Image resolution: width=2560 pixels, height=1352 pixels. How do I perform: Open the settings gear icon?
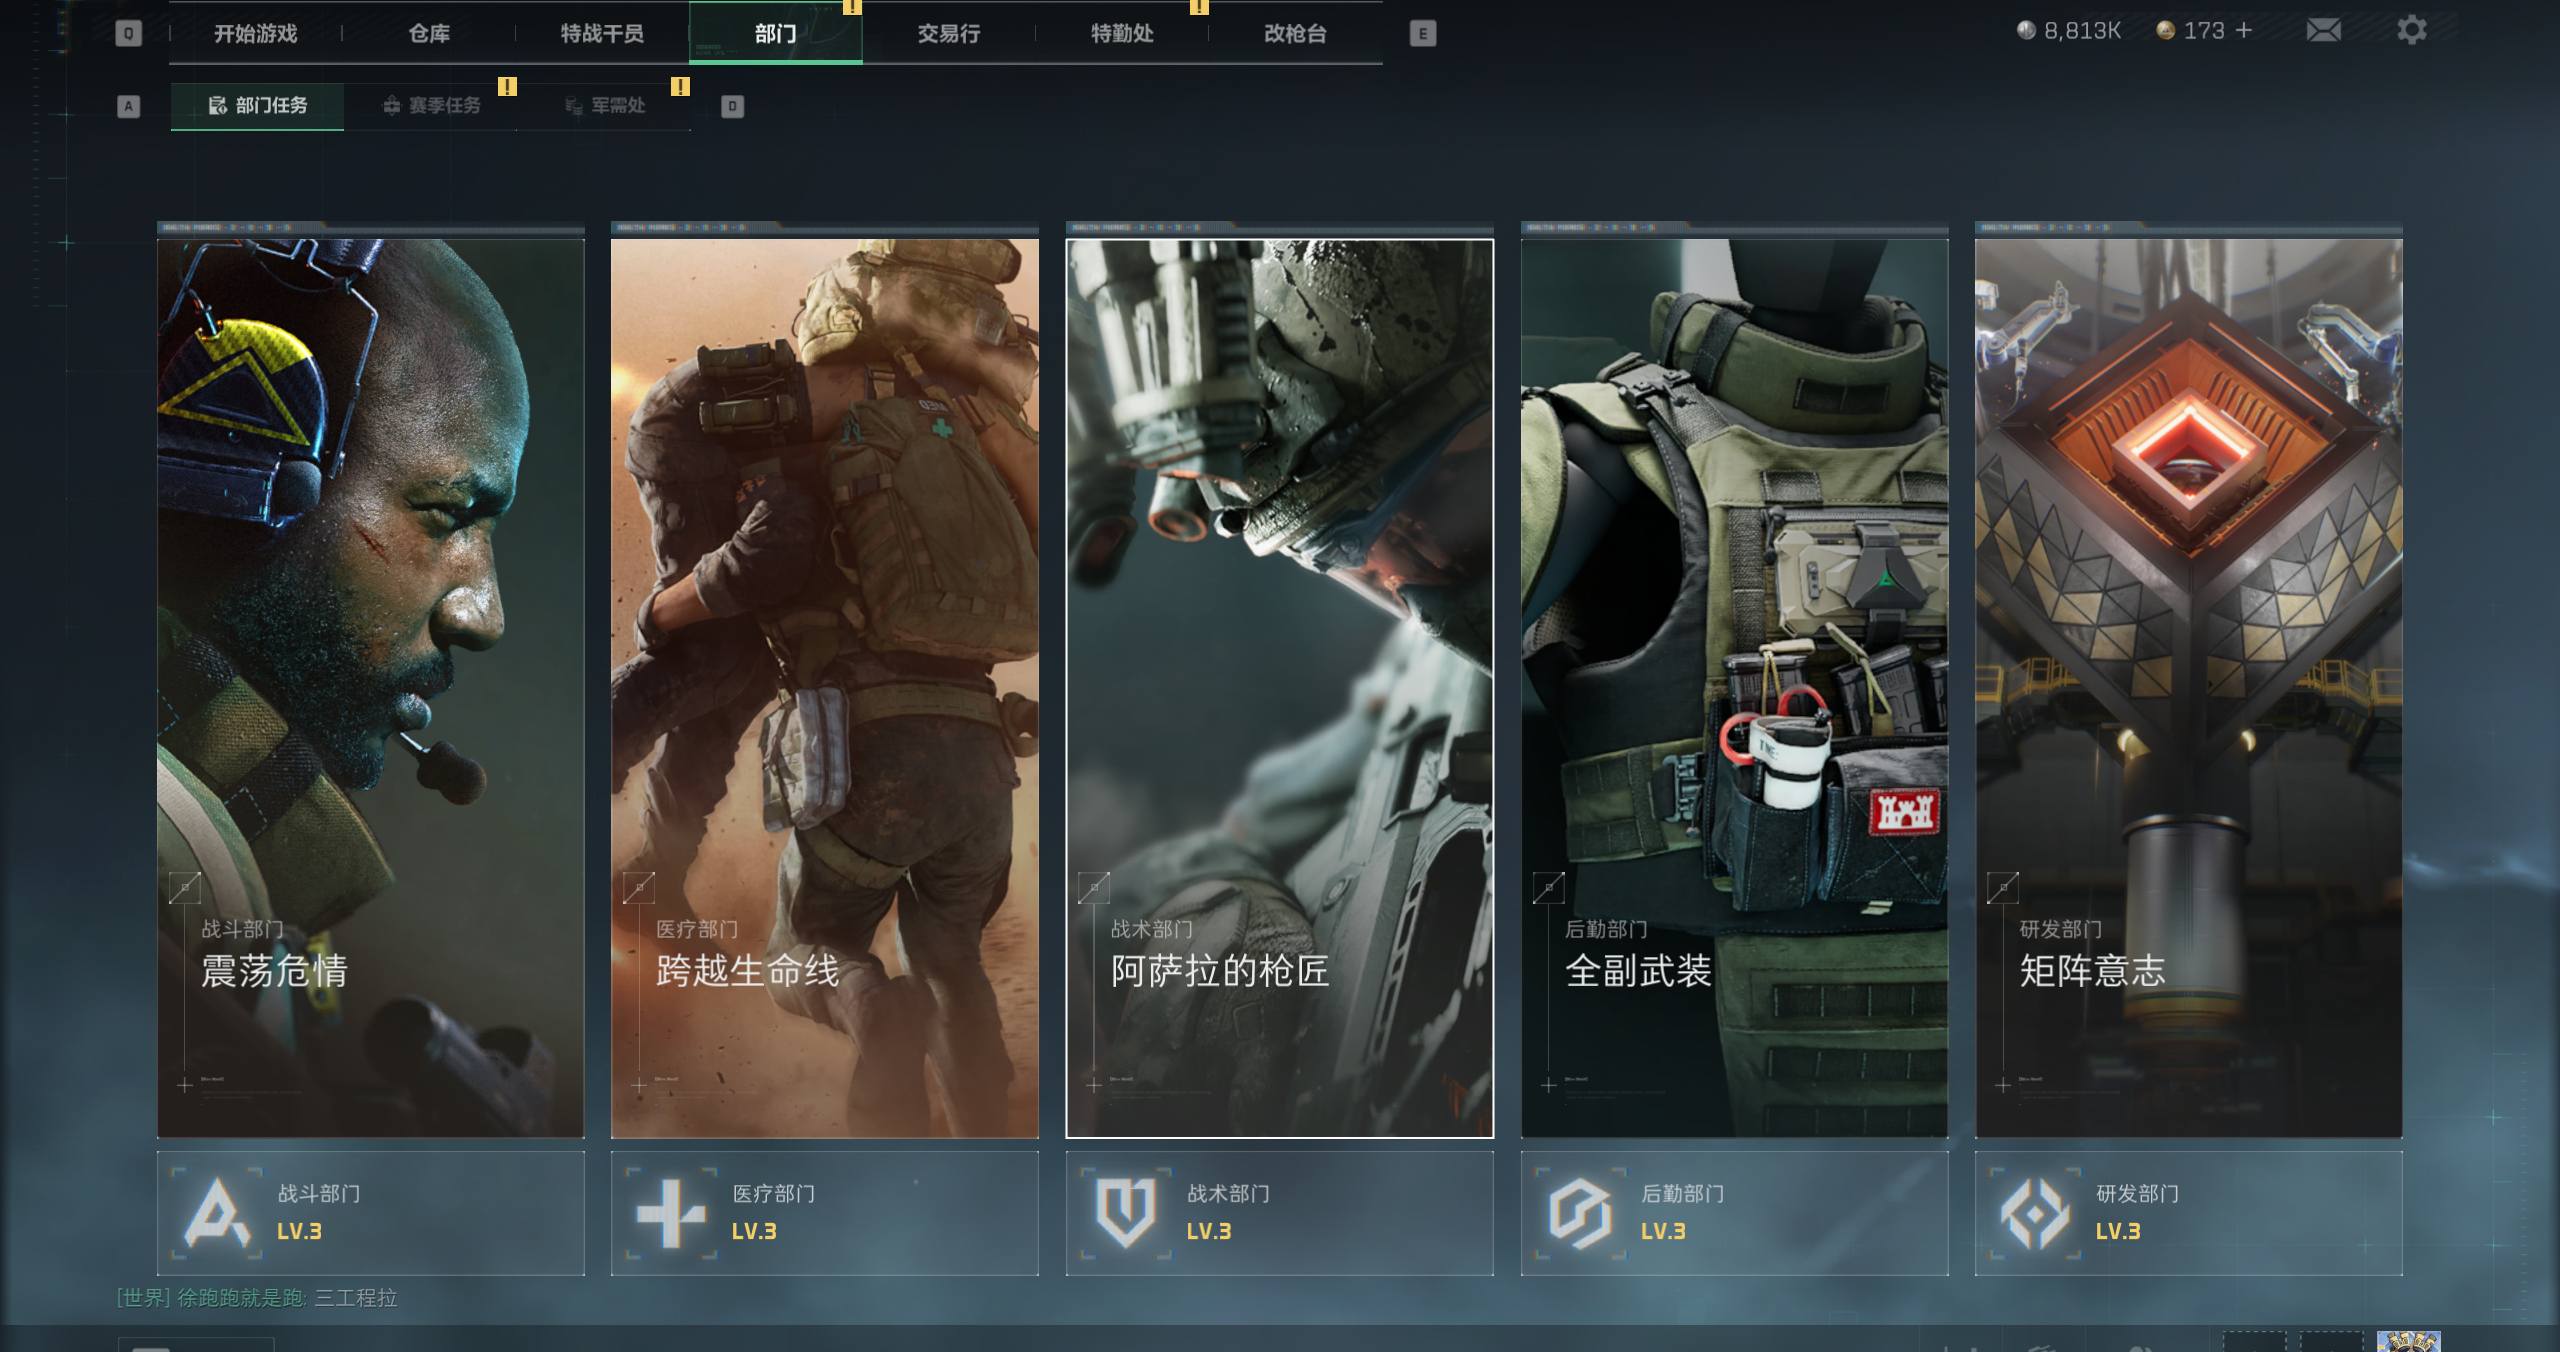(2412, 30)
